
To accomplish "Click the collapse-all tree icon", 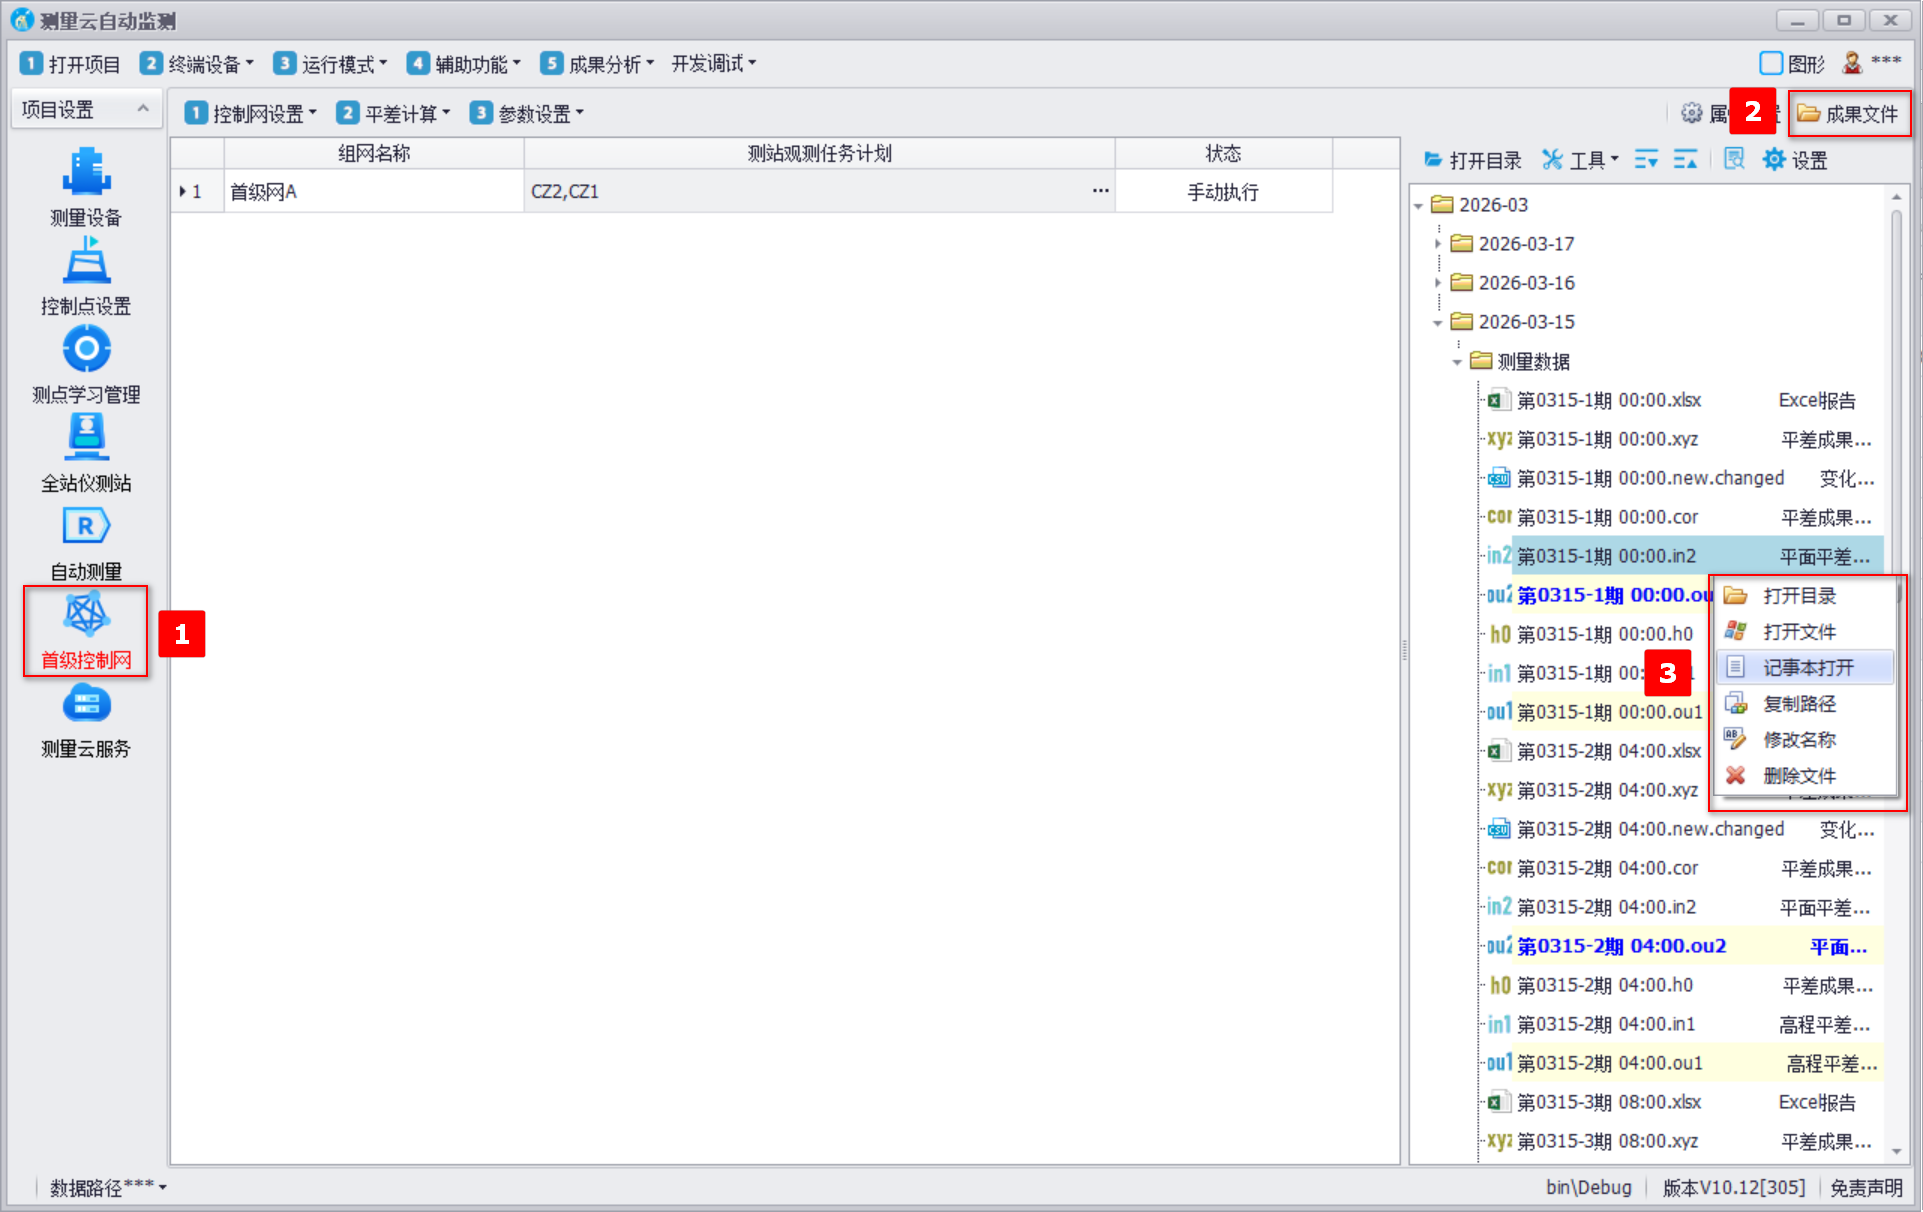I will (1685, 160).
